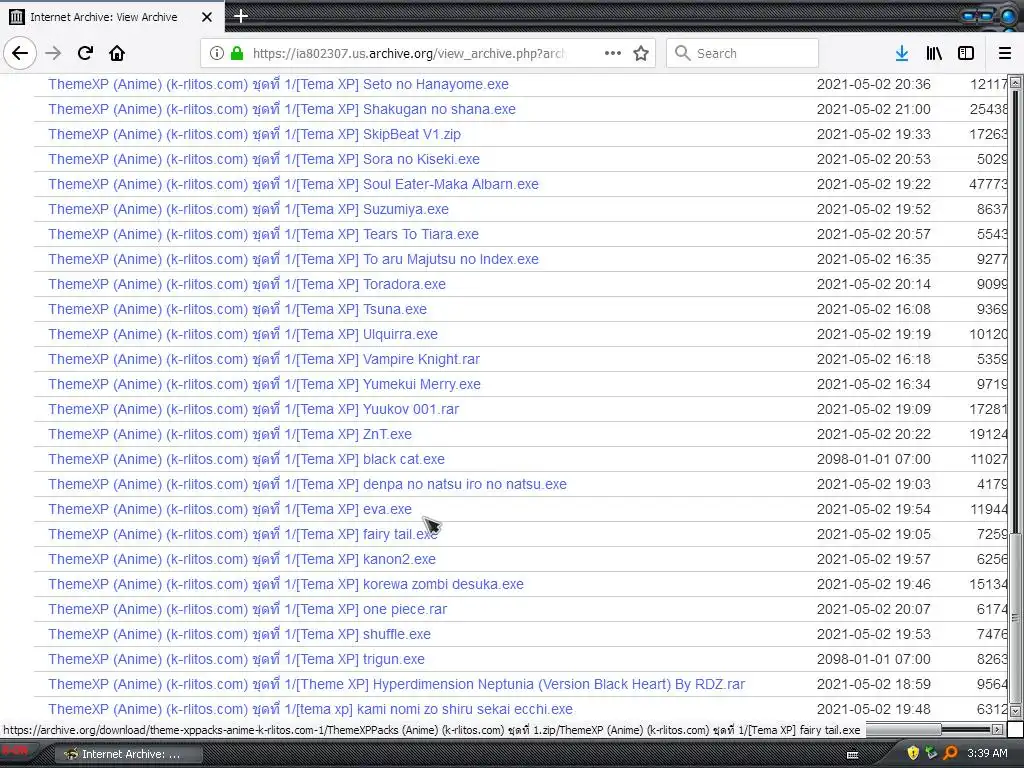Click the orange magnifier tray icon
This screenshot has width=1024, height=768.
(x=950, y=753)
